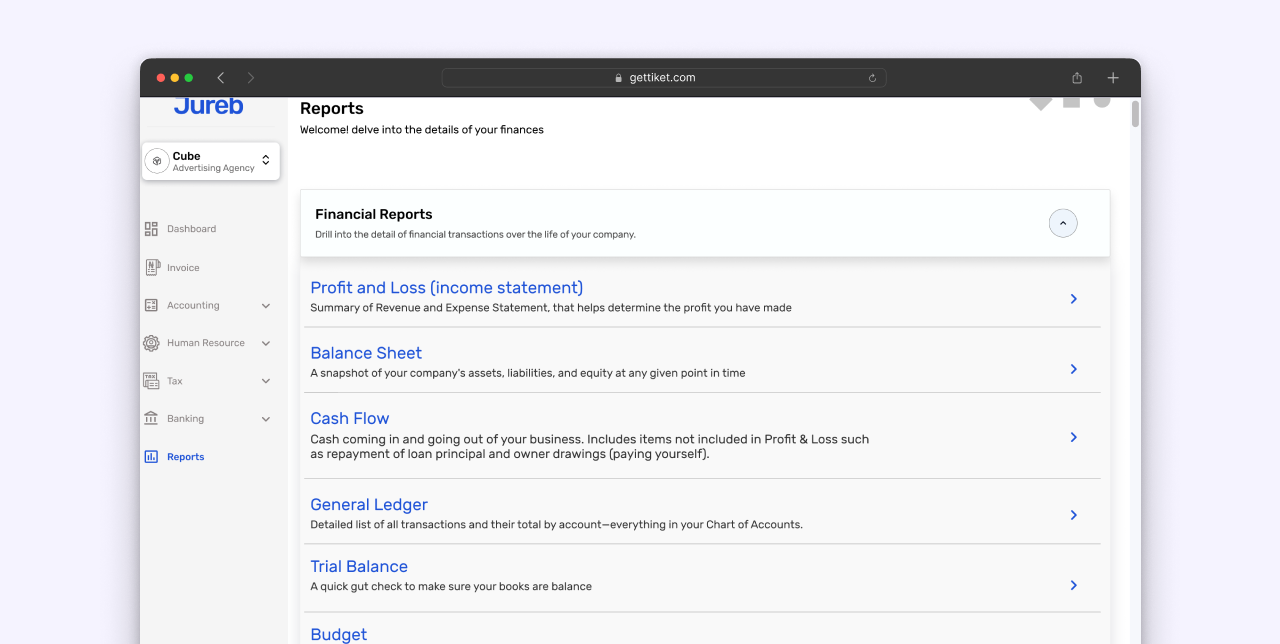Click the gettiket.com address bar
The width and height of the screenshot is (1280, 644).
click(x=662, y=78)
